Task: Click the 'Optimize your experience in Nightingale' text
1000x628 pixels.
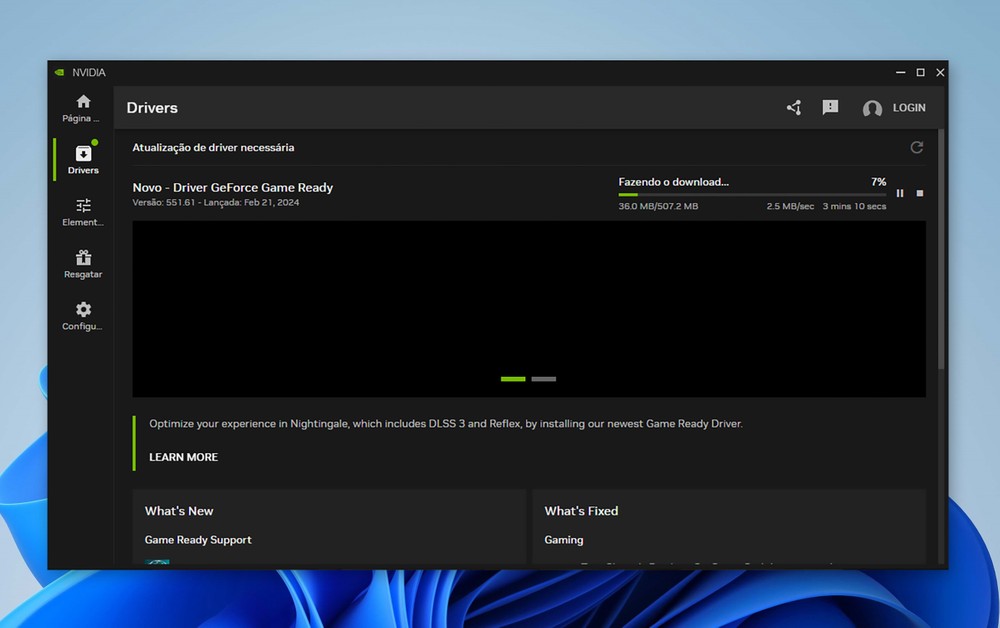Action: 446,423
